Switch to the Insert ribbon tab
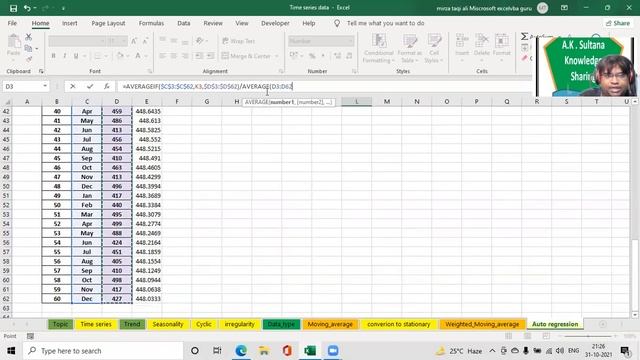The width and height of the screenshot is (640, 360). click(x=69, y=23)
